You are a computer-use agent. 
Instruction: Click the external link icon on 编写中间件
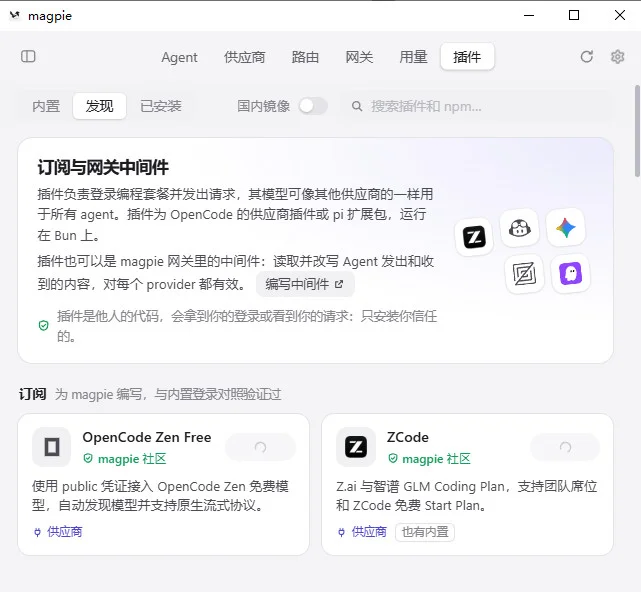pyautogui.click(x=339, y=284)
